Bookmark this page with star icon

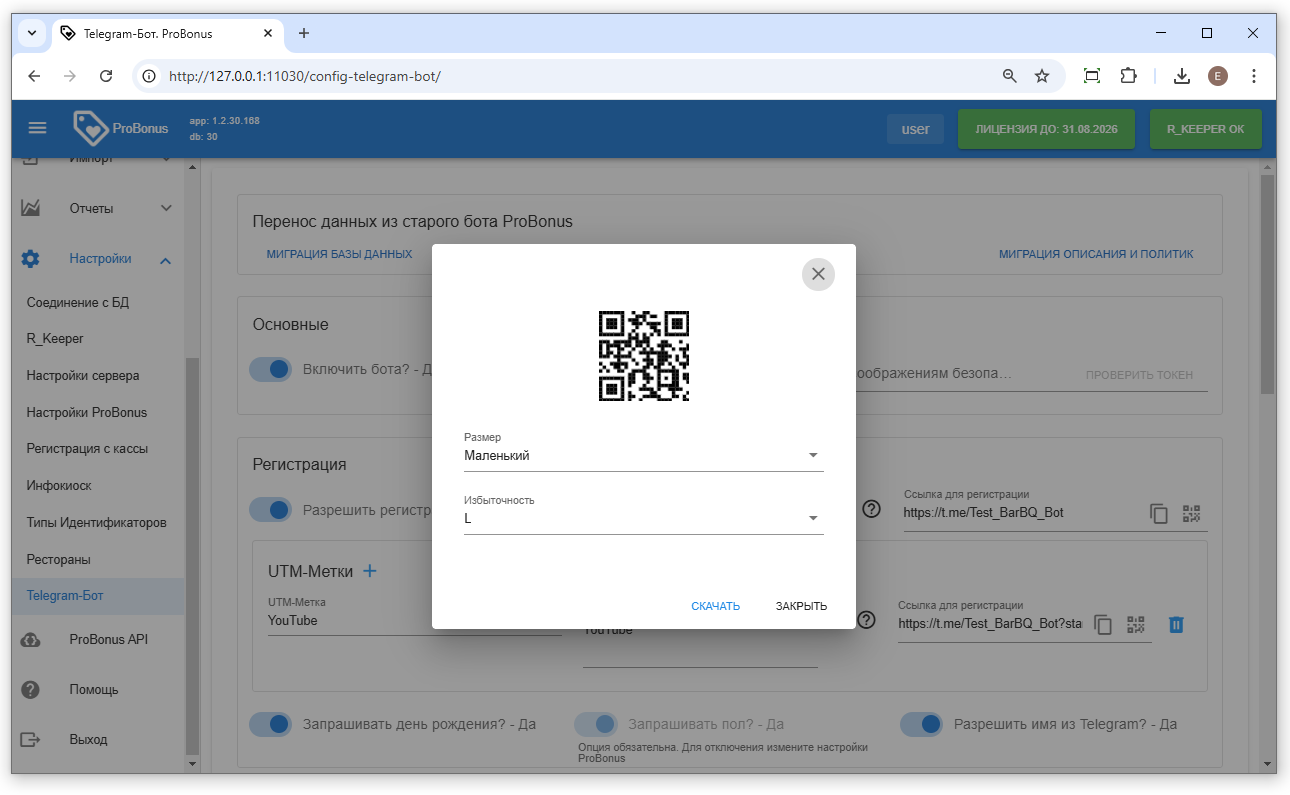click(x=1042, y=76)
